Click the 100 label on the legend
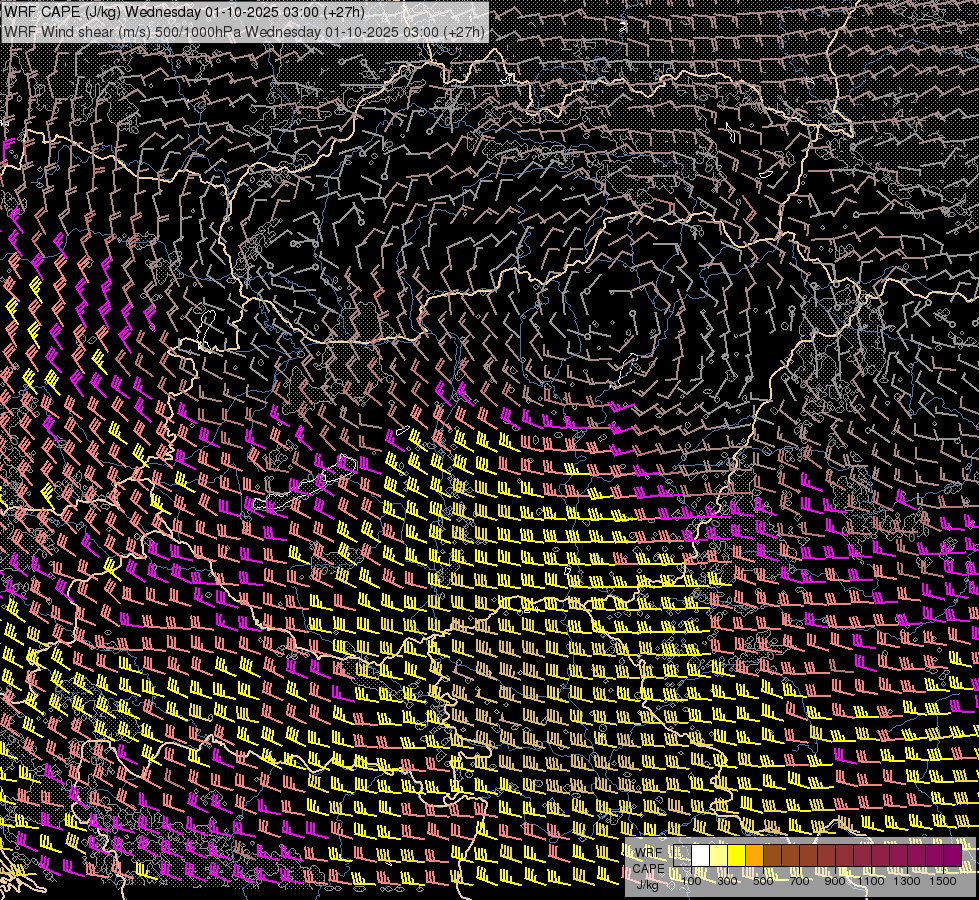 point(692,880)
